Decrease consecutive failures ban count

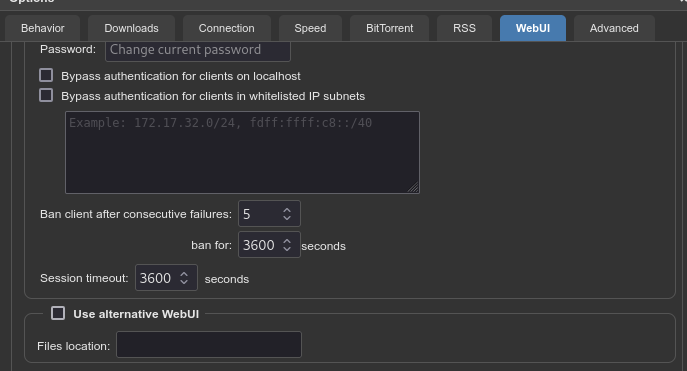coord(287,218)
